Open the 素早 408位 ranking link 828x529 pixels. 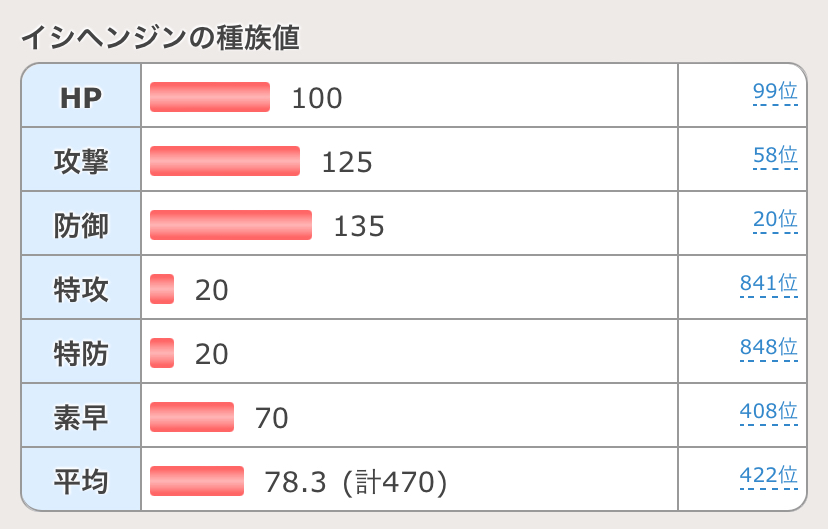pos(769,412)
